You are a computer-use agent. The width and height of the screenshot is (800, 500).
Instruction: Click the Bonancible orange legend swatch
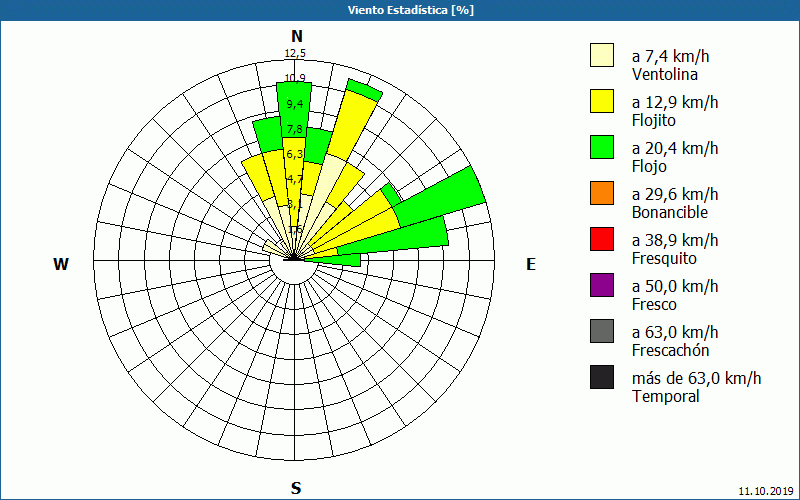[x=602, y=193]
